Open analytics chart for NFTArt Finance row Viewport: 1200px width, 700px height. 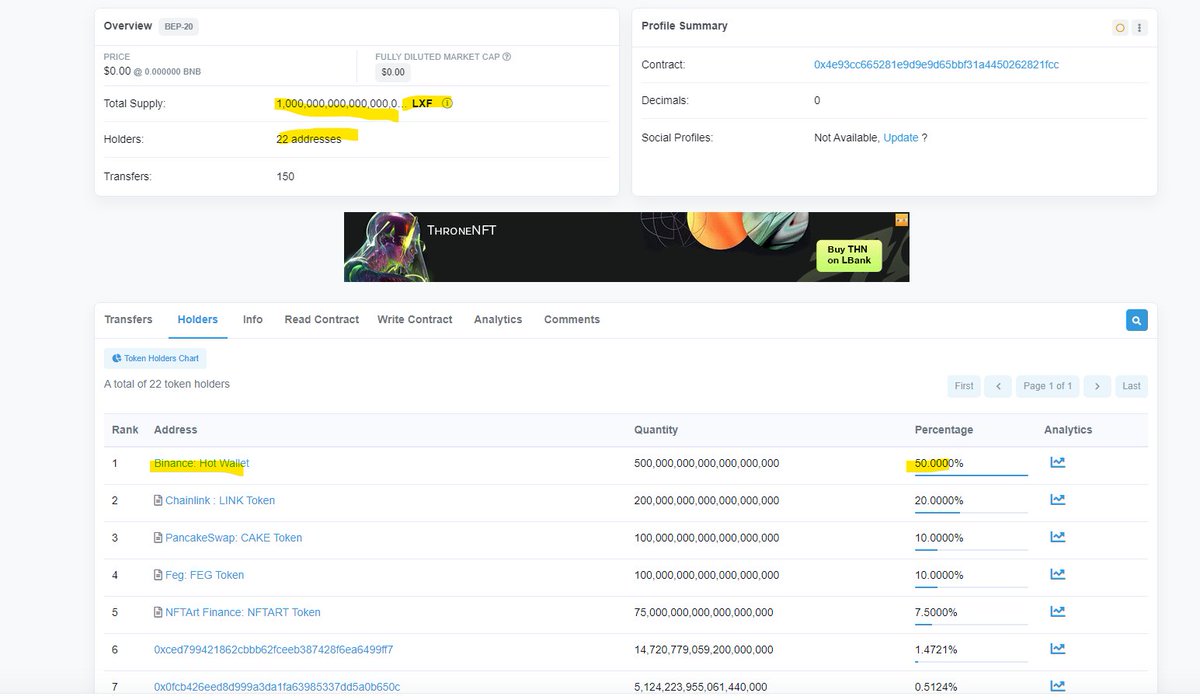(1057, 612)
